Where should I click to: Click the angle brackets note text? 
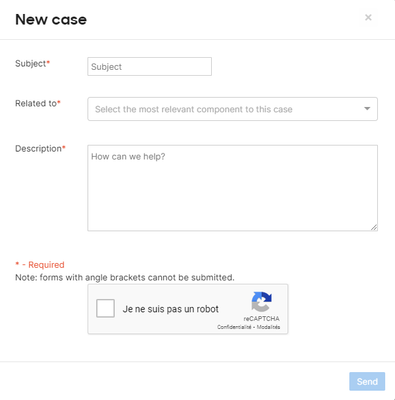125,277
